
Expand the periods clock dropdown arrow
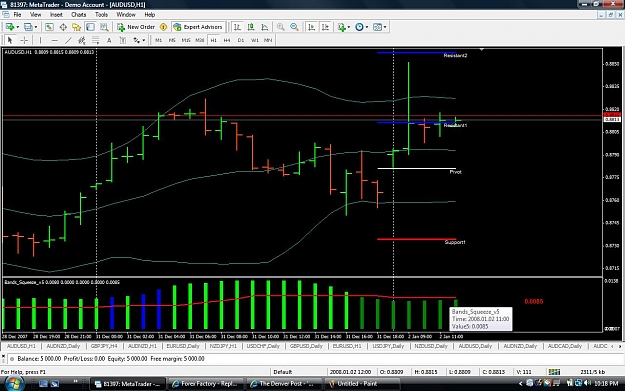pos(367,27)
